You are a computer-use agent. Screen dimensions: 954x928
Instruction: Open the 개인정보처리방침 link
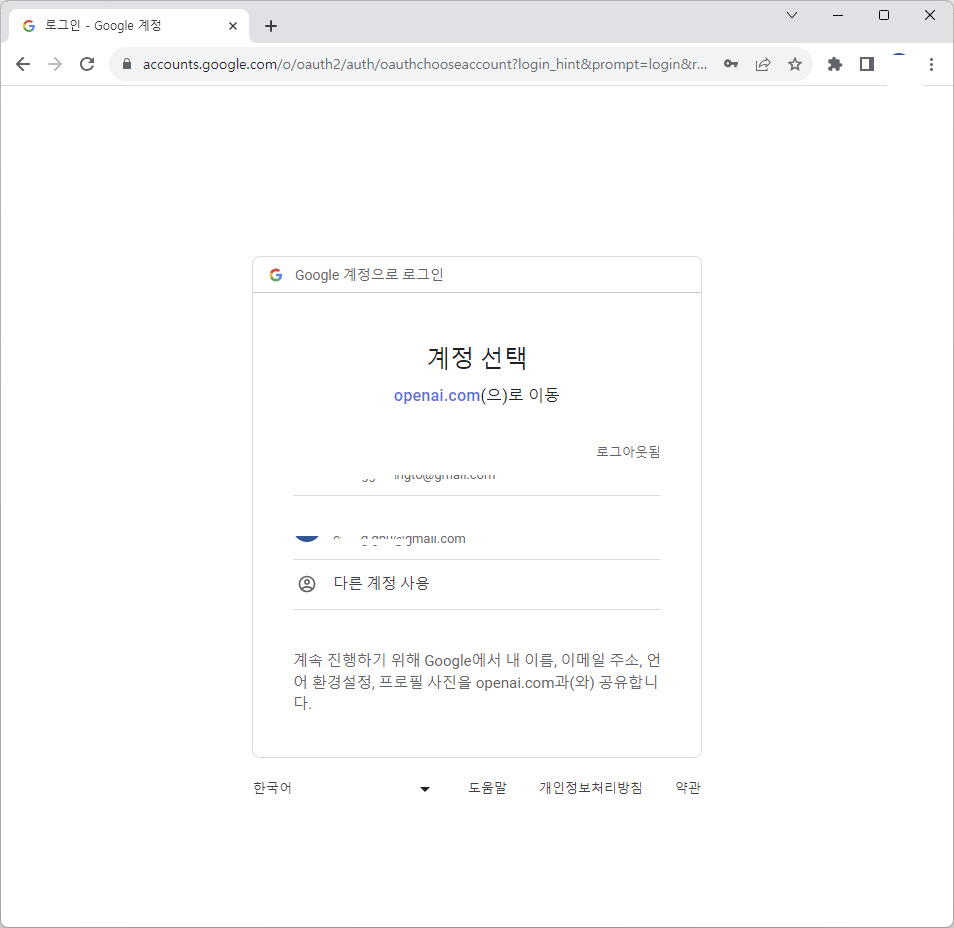coord(591,788)
